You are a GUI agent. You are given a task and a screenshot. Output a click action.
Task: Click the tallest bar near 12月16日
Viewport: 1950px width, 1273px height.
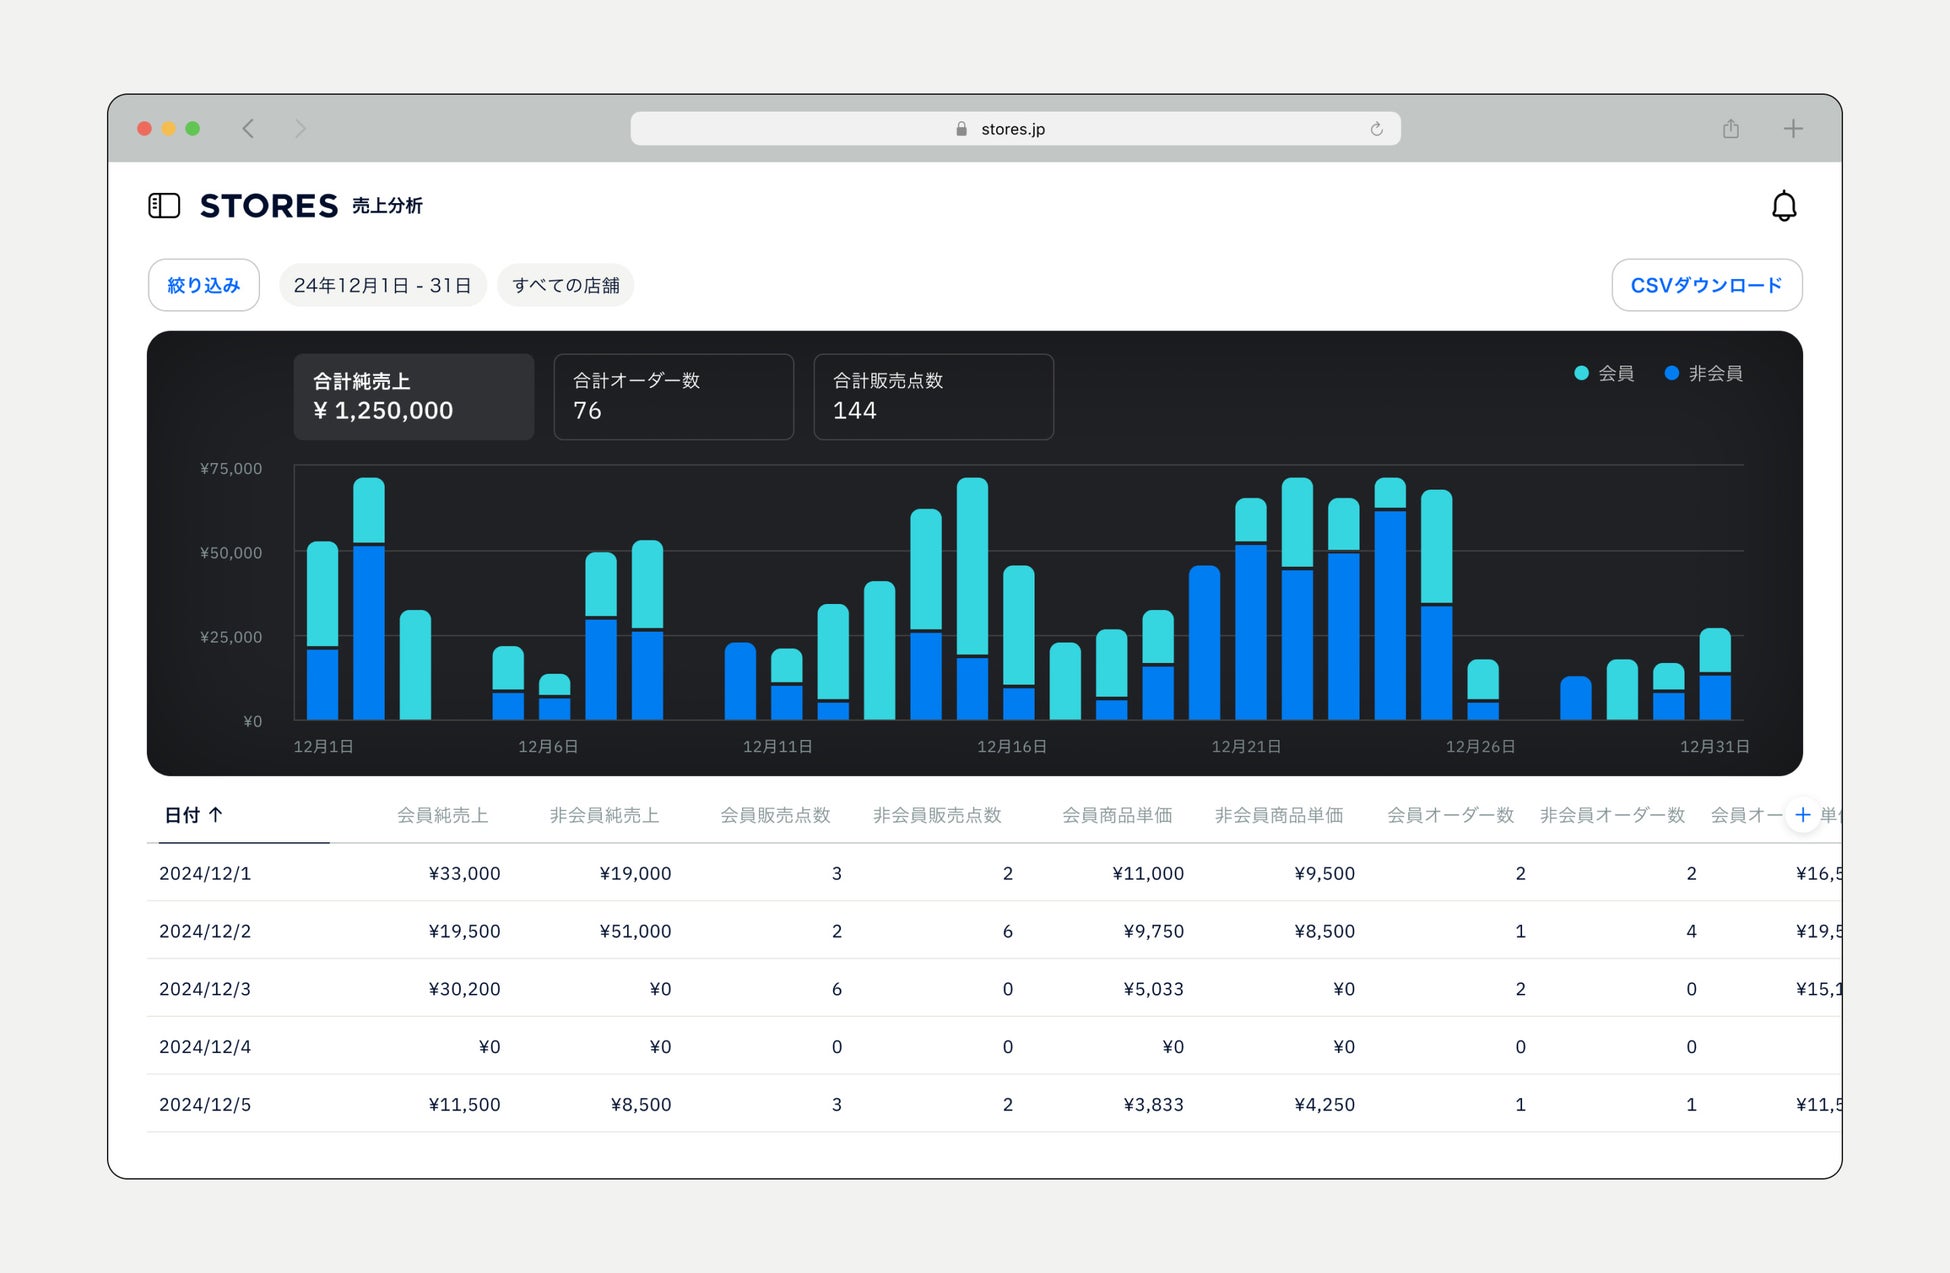(x=972, y=598)
